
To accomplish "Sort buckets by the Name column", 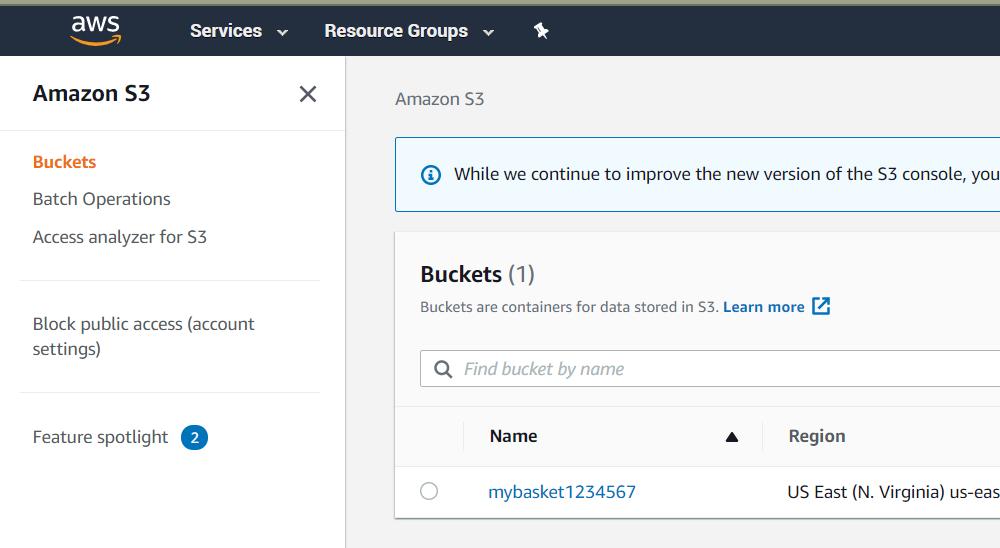I will [513, 436].
